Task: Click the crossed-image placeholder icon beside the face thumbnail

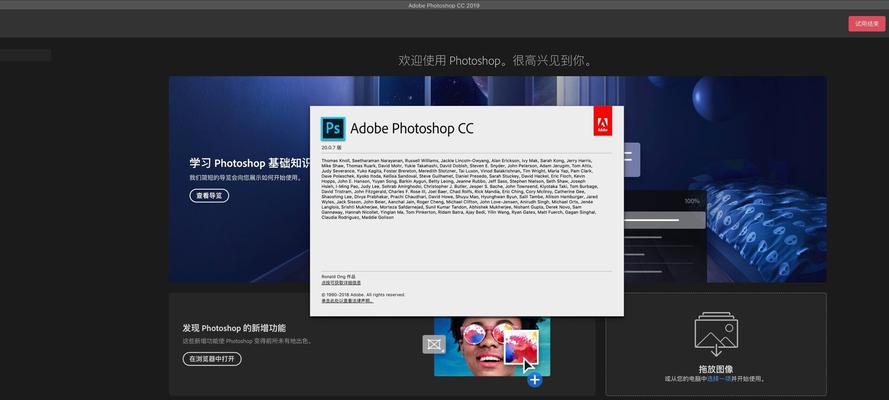Action: click(x=434, y=344)
